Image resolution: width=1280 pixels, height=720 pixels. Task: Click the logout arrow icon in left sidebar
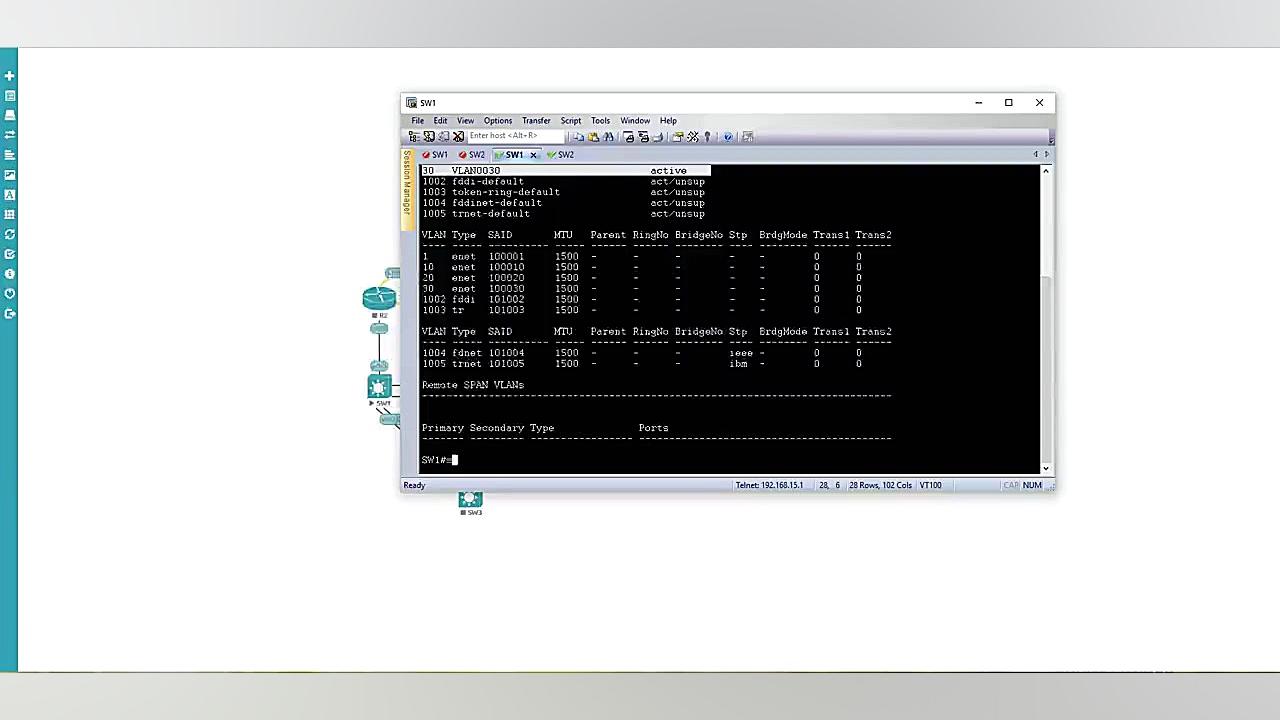point(9,314)
